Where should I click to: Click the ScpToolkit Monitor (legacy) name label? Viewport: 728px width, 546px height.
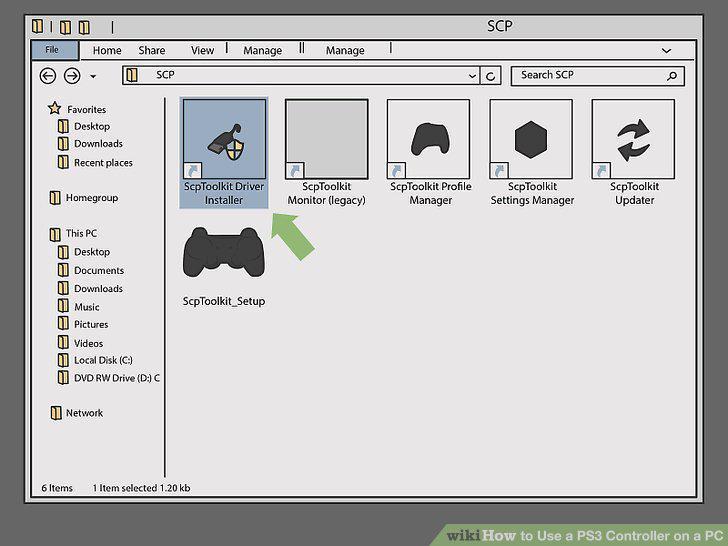(326, 193)
